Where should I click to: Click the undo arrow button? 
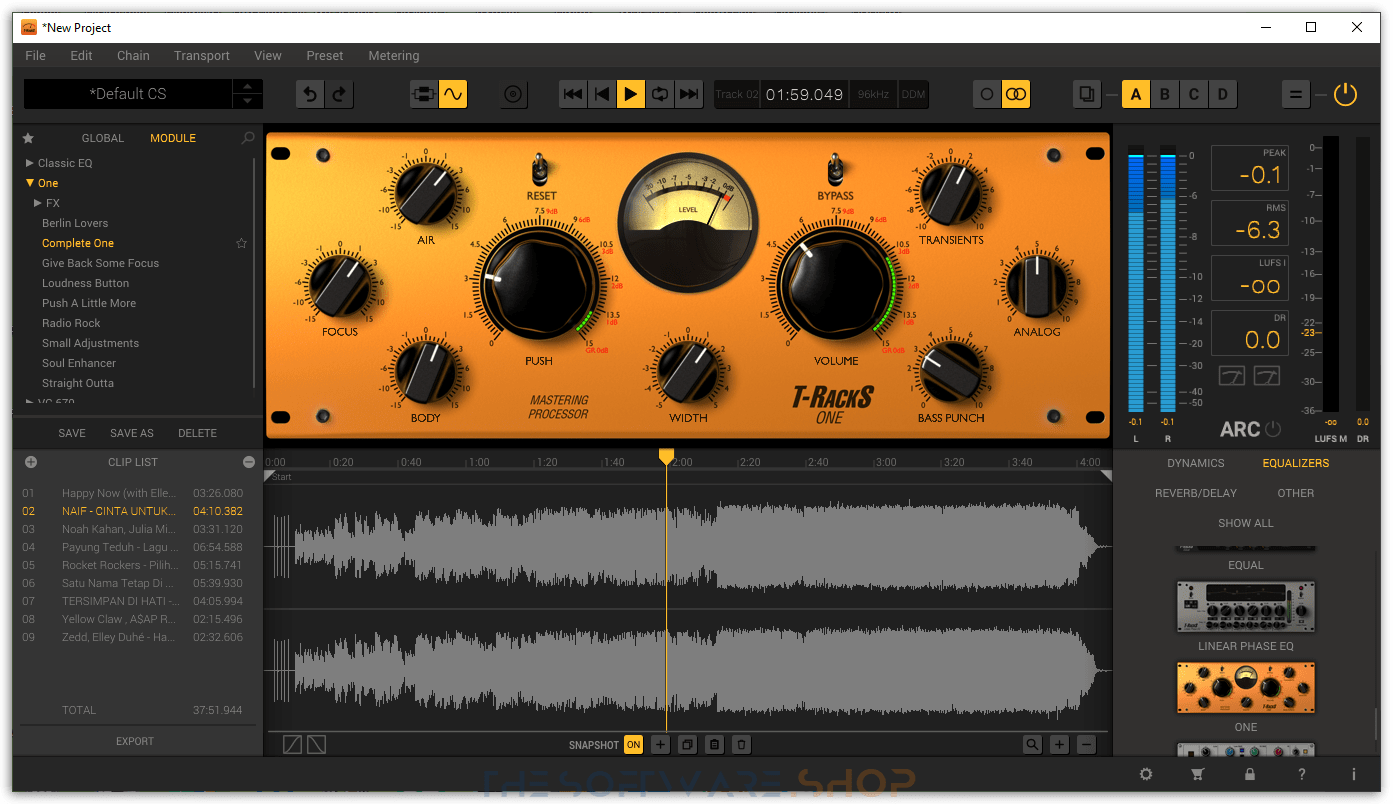pyautogui.click(x=311, y=94)
